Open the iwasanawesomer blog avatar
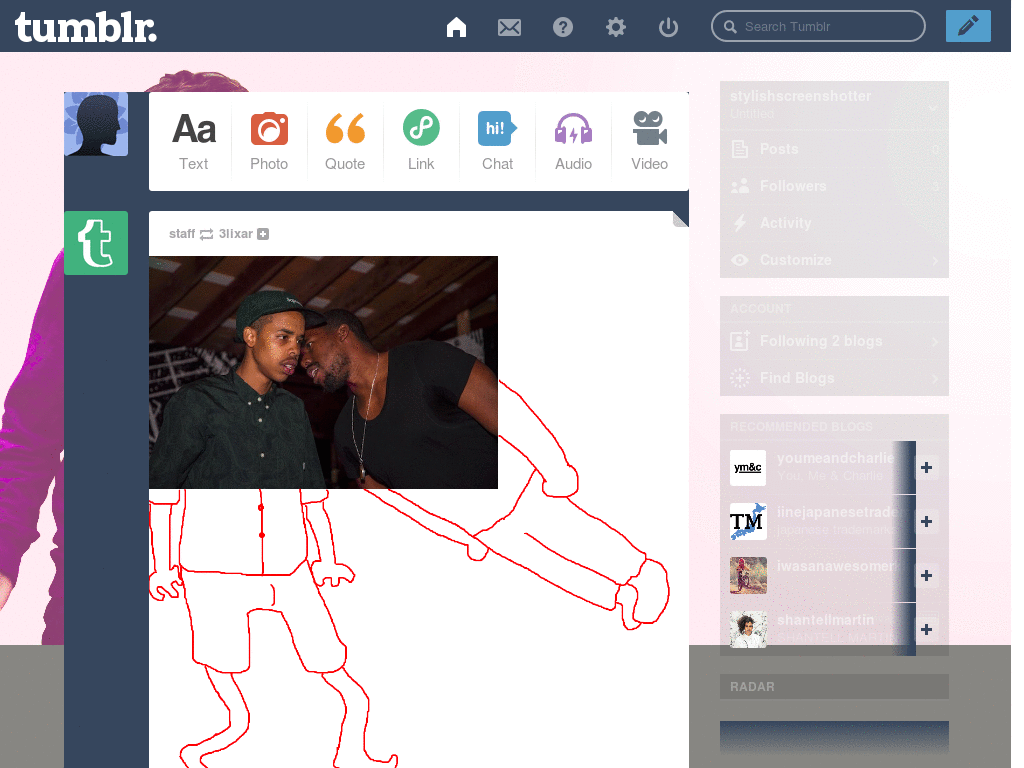 point(748,575)
